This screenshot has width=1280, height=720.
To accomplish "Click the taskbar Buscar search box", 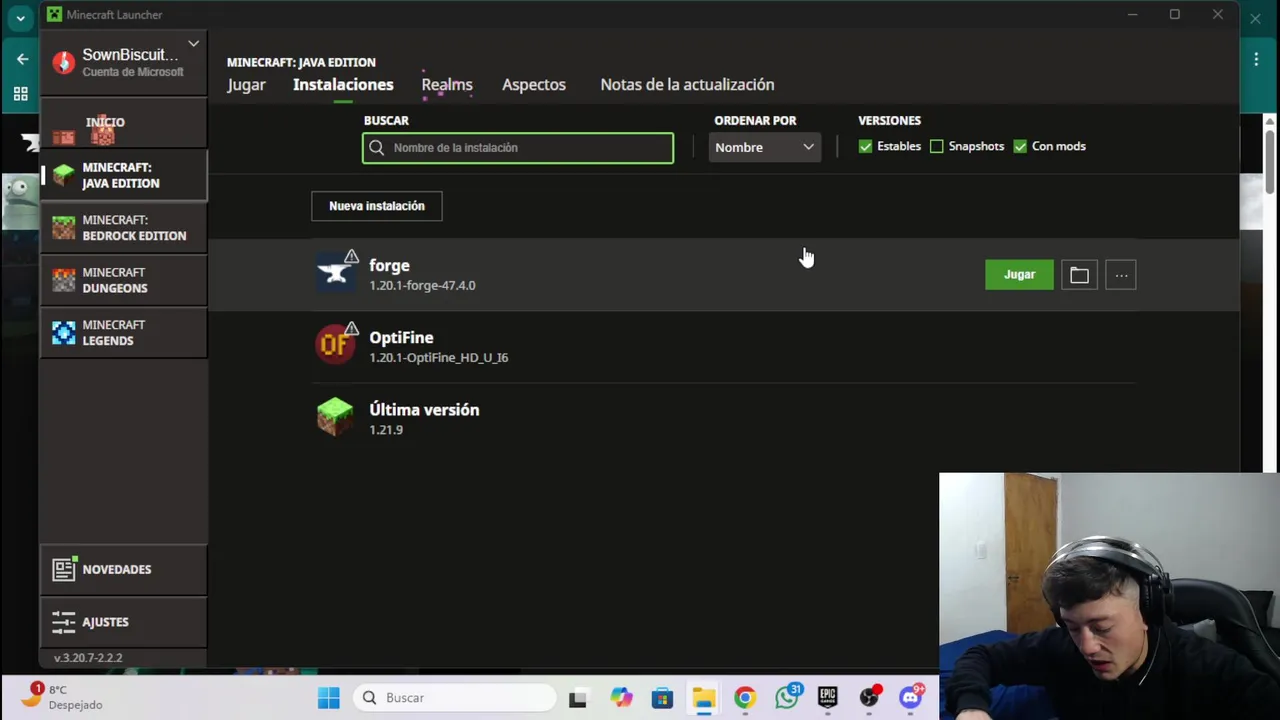I will (455, 698).
